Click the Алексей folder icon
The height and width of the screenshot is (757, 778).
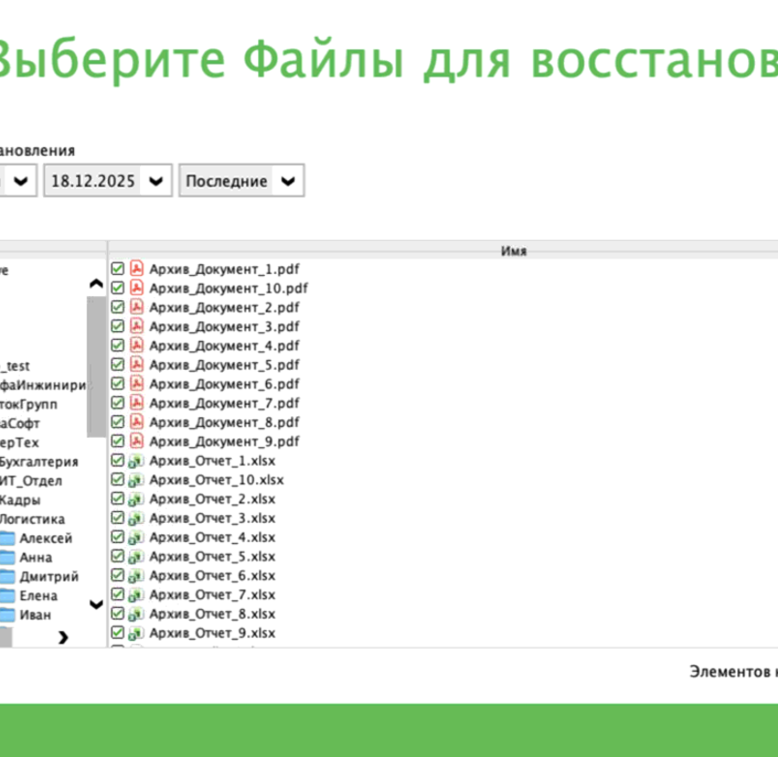point(6,538)
